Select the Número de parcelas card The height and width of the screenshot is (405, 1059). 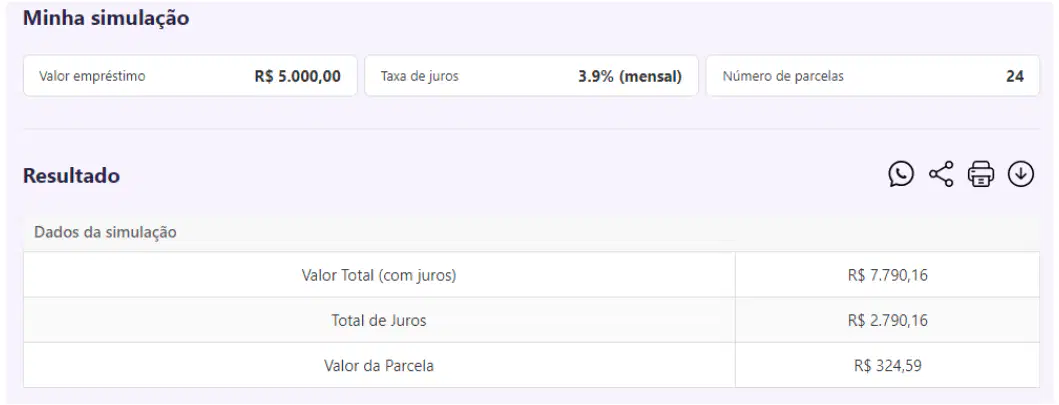873,76
